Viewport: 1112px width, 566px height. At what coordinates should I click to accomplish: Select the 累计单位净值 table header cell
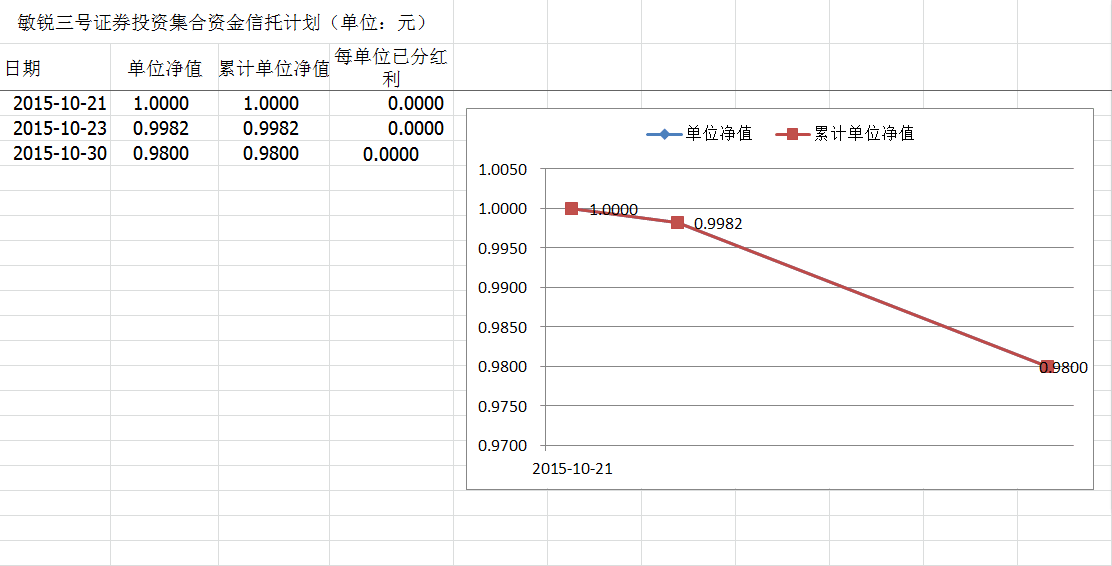[273, 68]
